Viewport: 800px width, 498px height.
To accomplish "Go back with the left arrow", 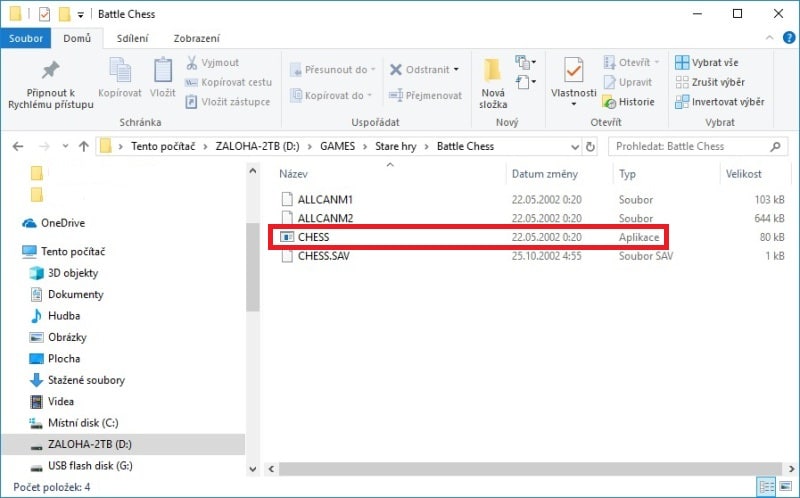I will 18,146.
